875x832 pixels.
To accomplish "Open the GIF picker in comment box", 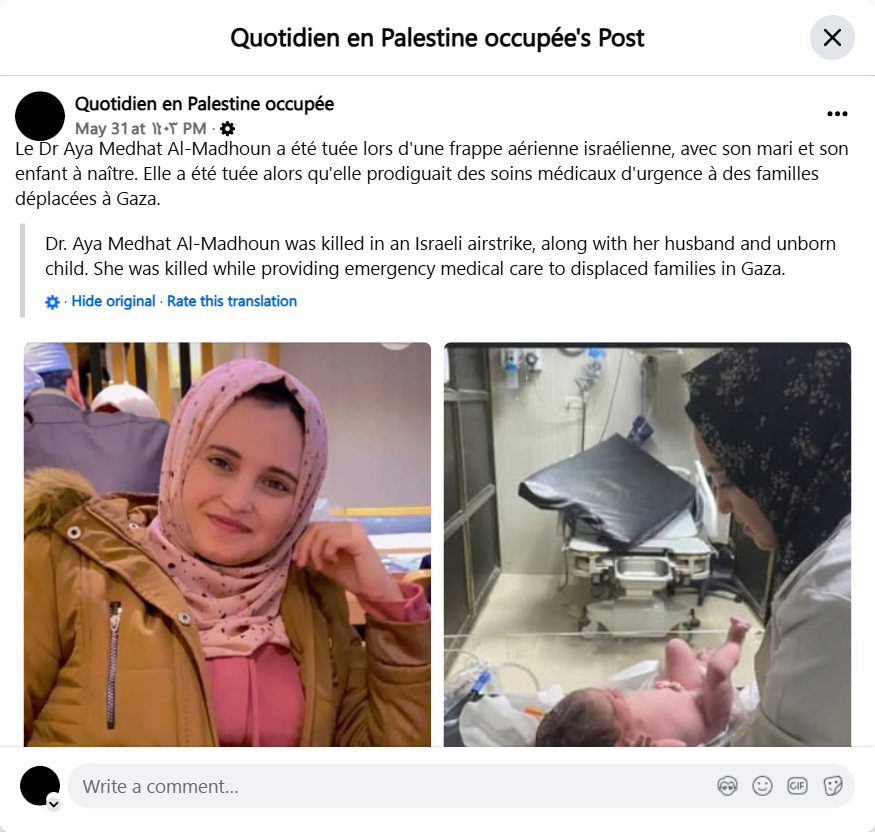I will [x=797, y=786].
